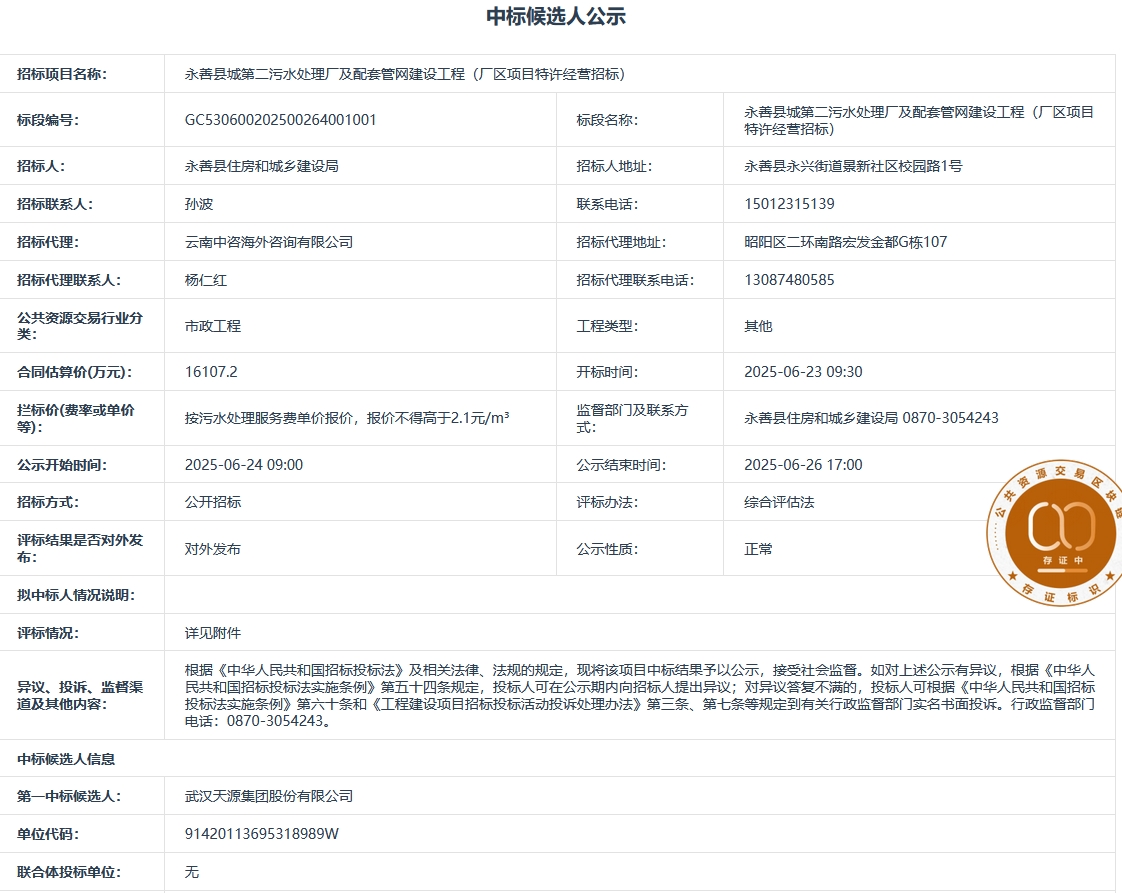Click the evaluation status value 详见附件

(x=213, y=633)
